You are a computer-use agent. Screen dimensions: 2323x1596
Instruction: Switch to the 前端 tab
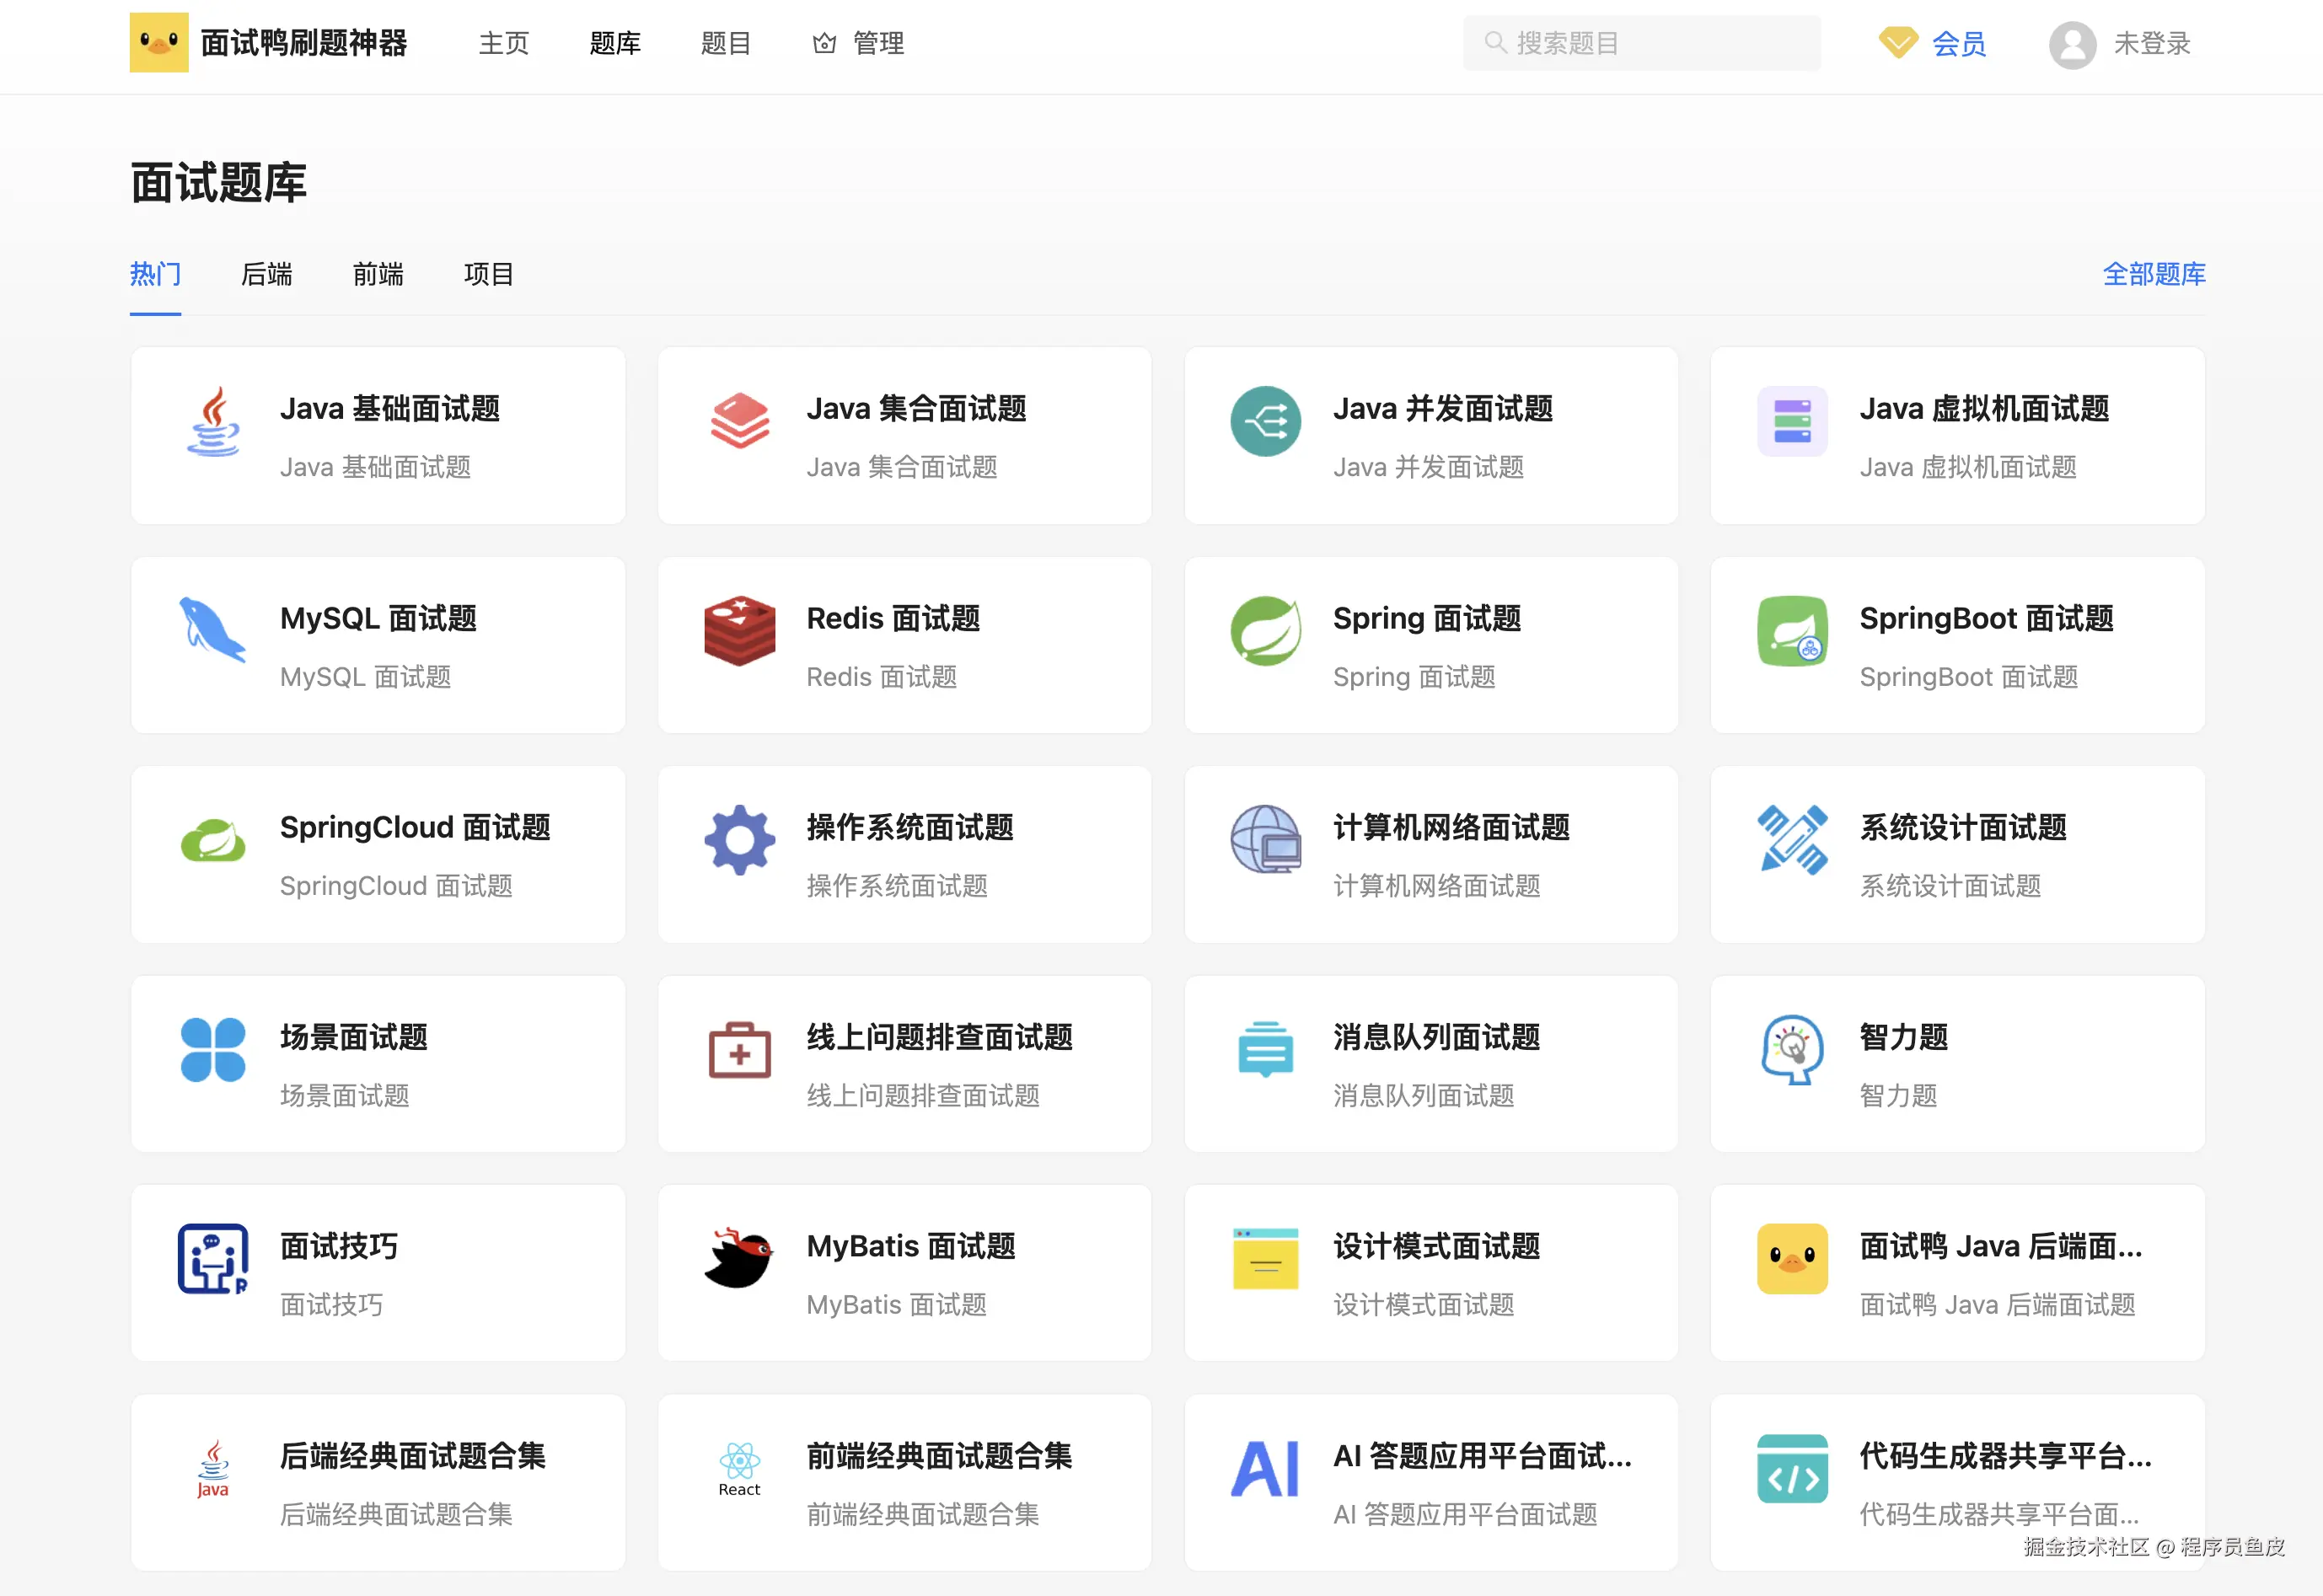[x=377, y=274]
